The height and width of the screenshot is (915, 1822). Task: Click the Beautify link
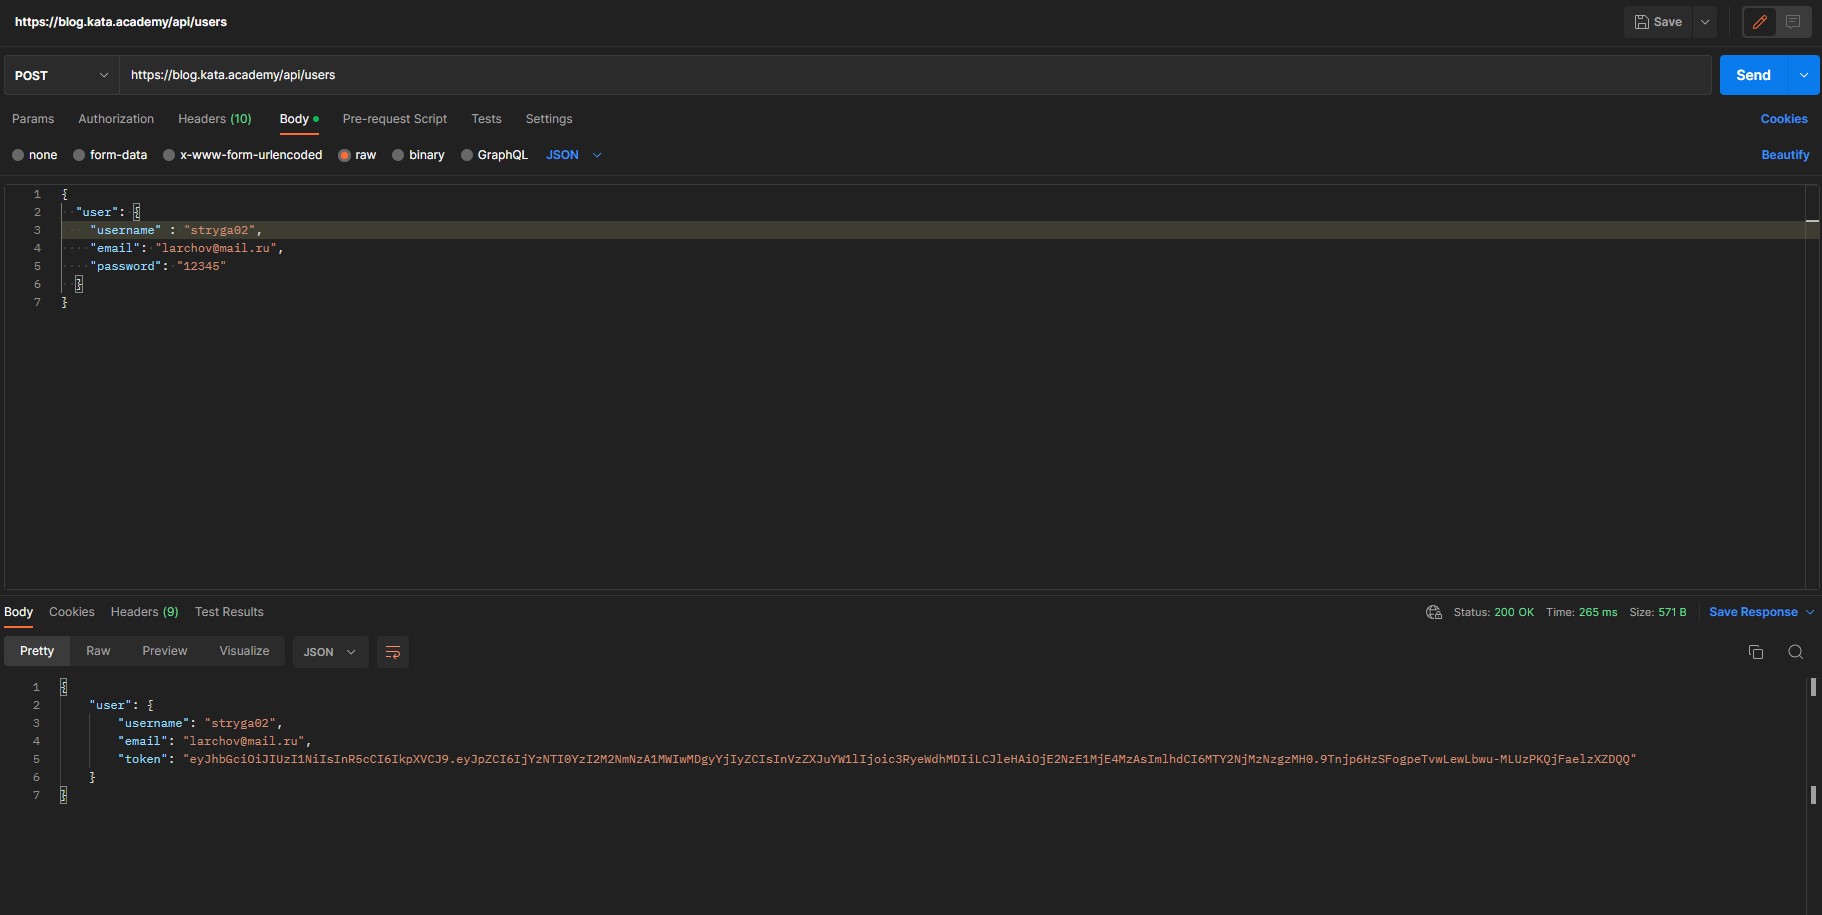pos(1786,155)
